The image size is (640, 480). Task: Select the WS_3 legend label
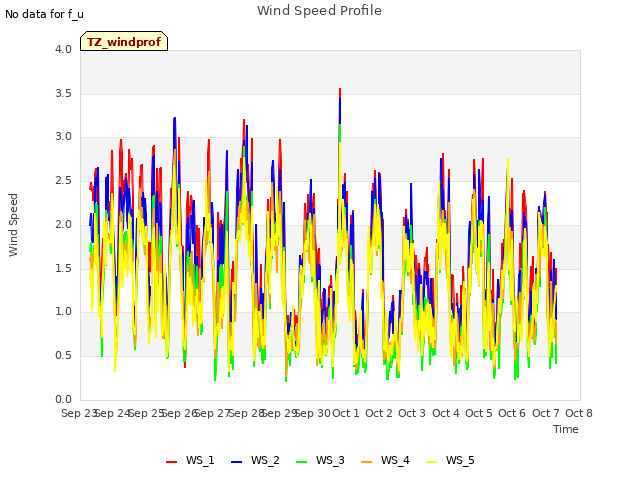point(330,460)
